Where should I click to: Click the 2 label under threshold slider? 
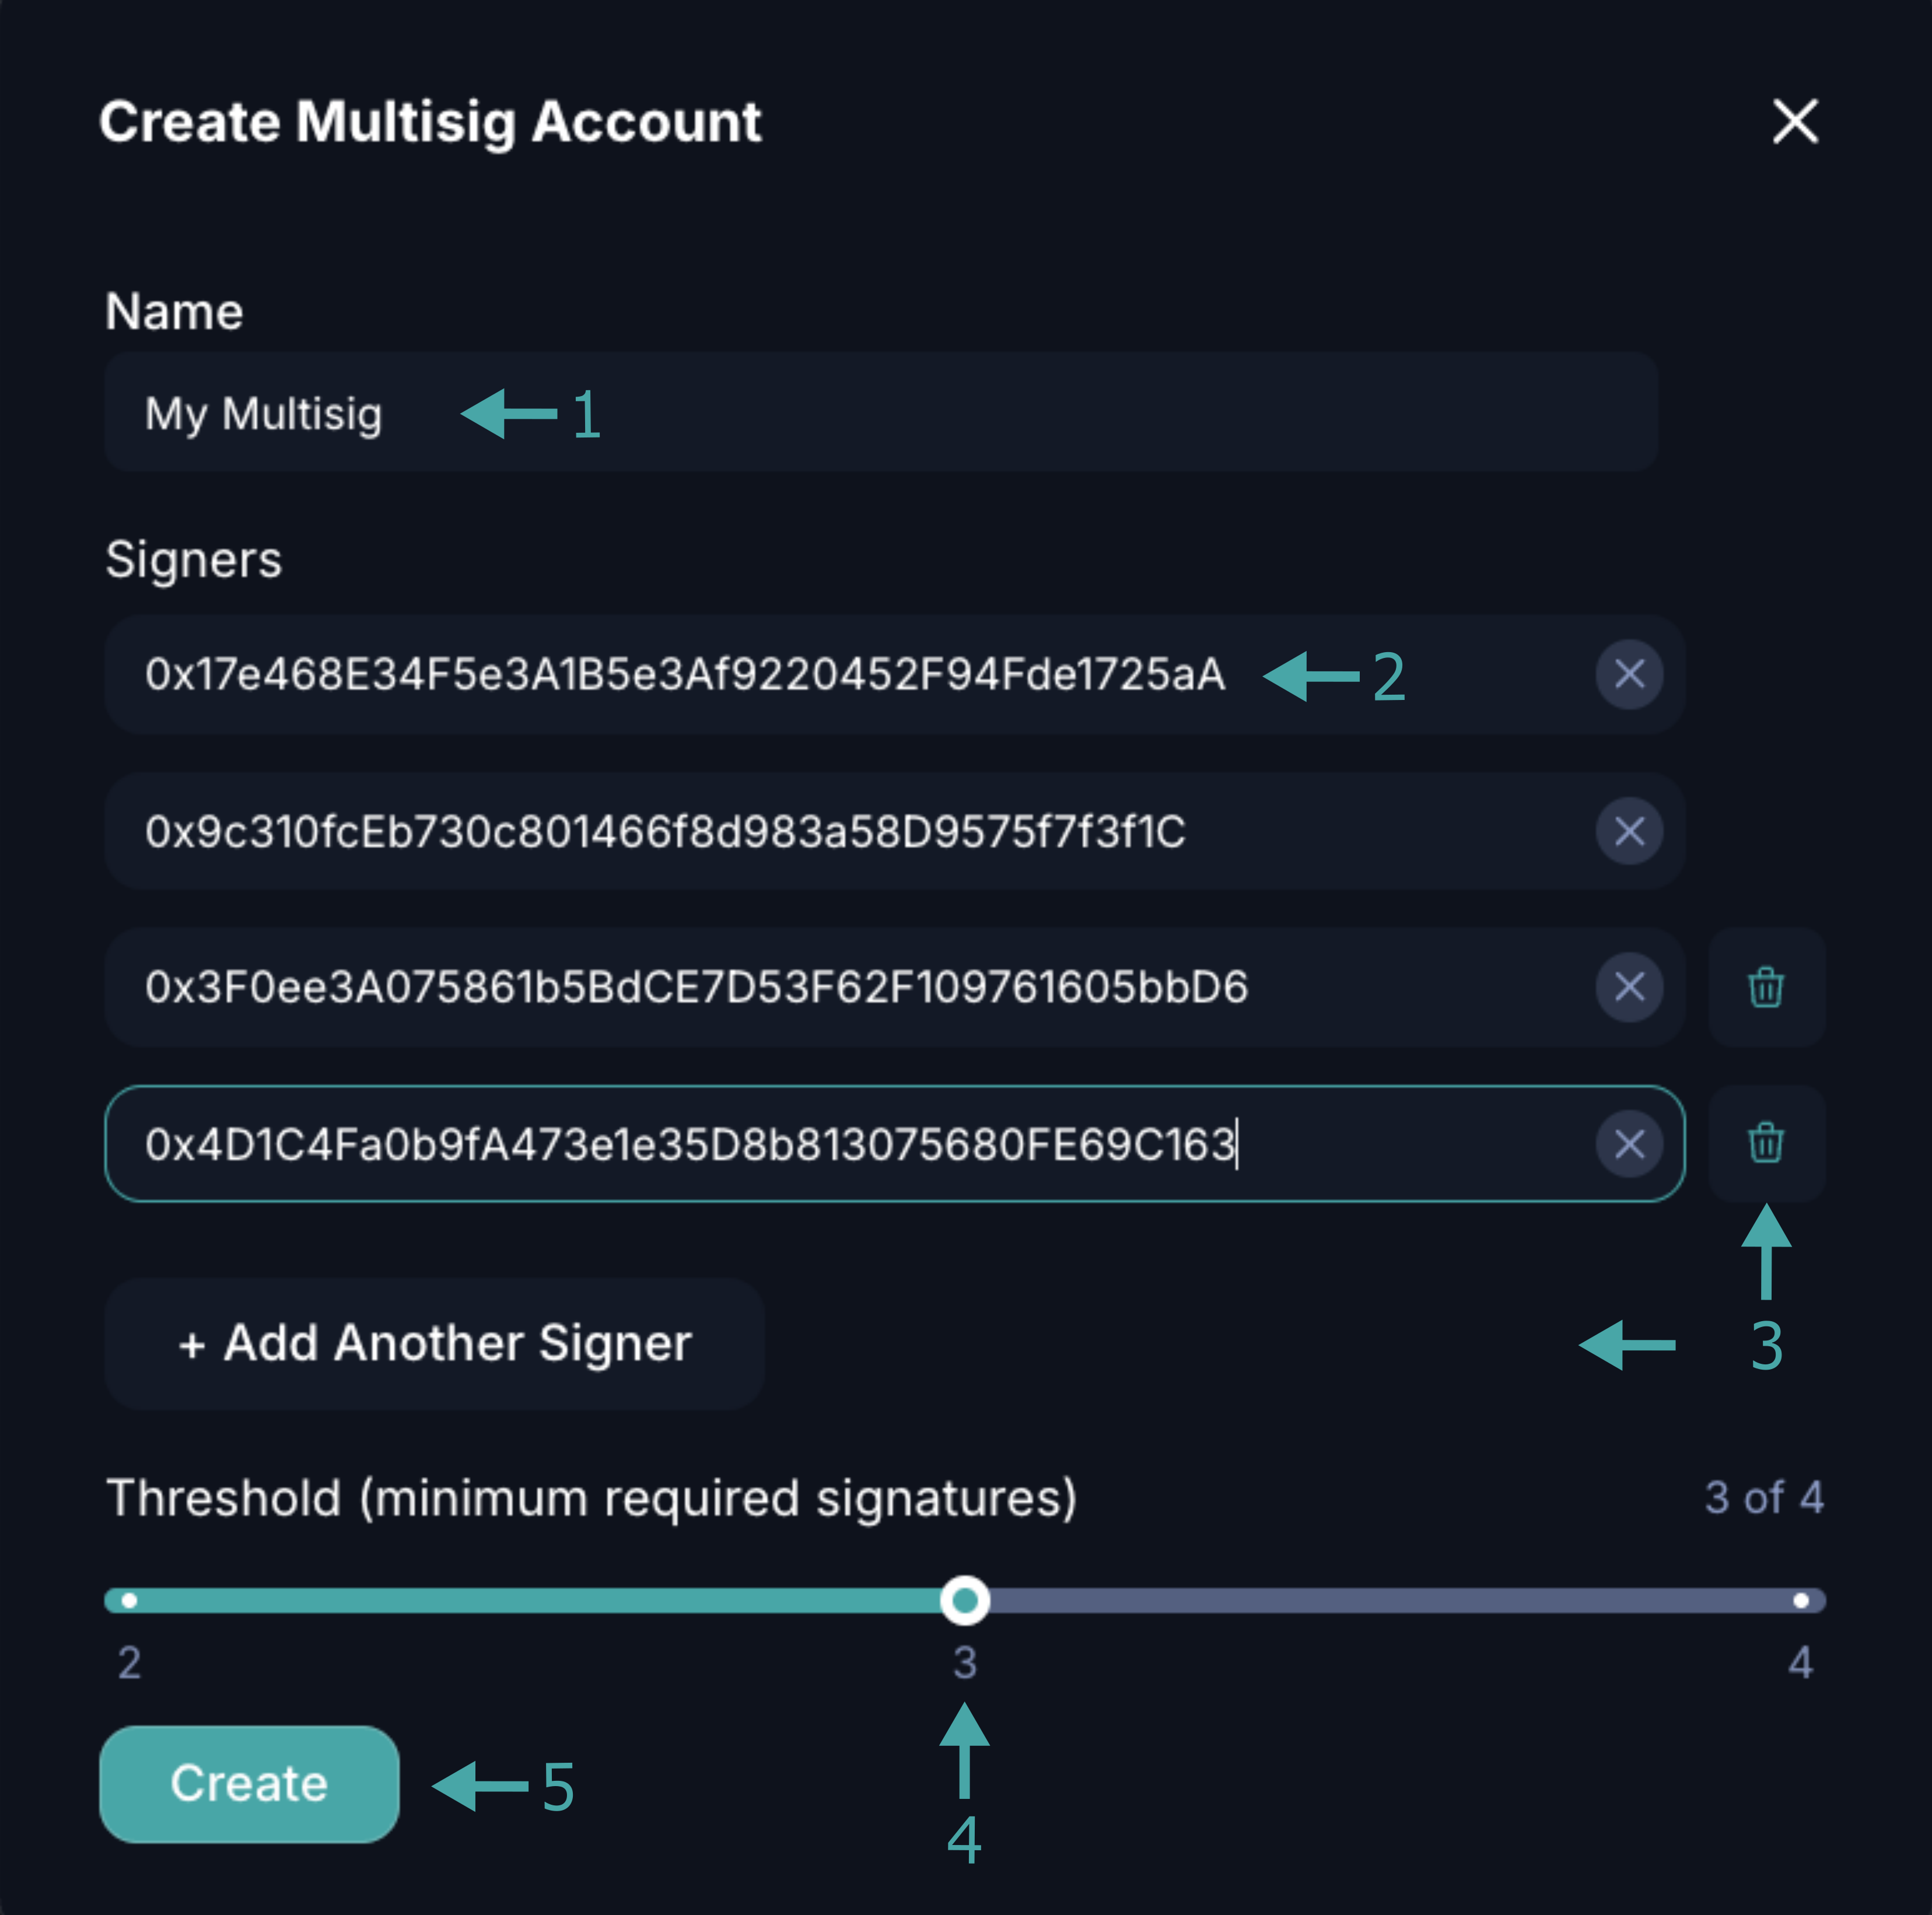tap(129, 1662)
